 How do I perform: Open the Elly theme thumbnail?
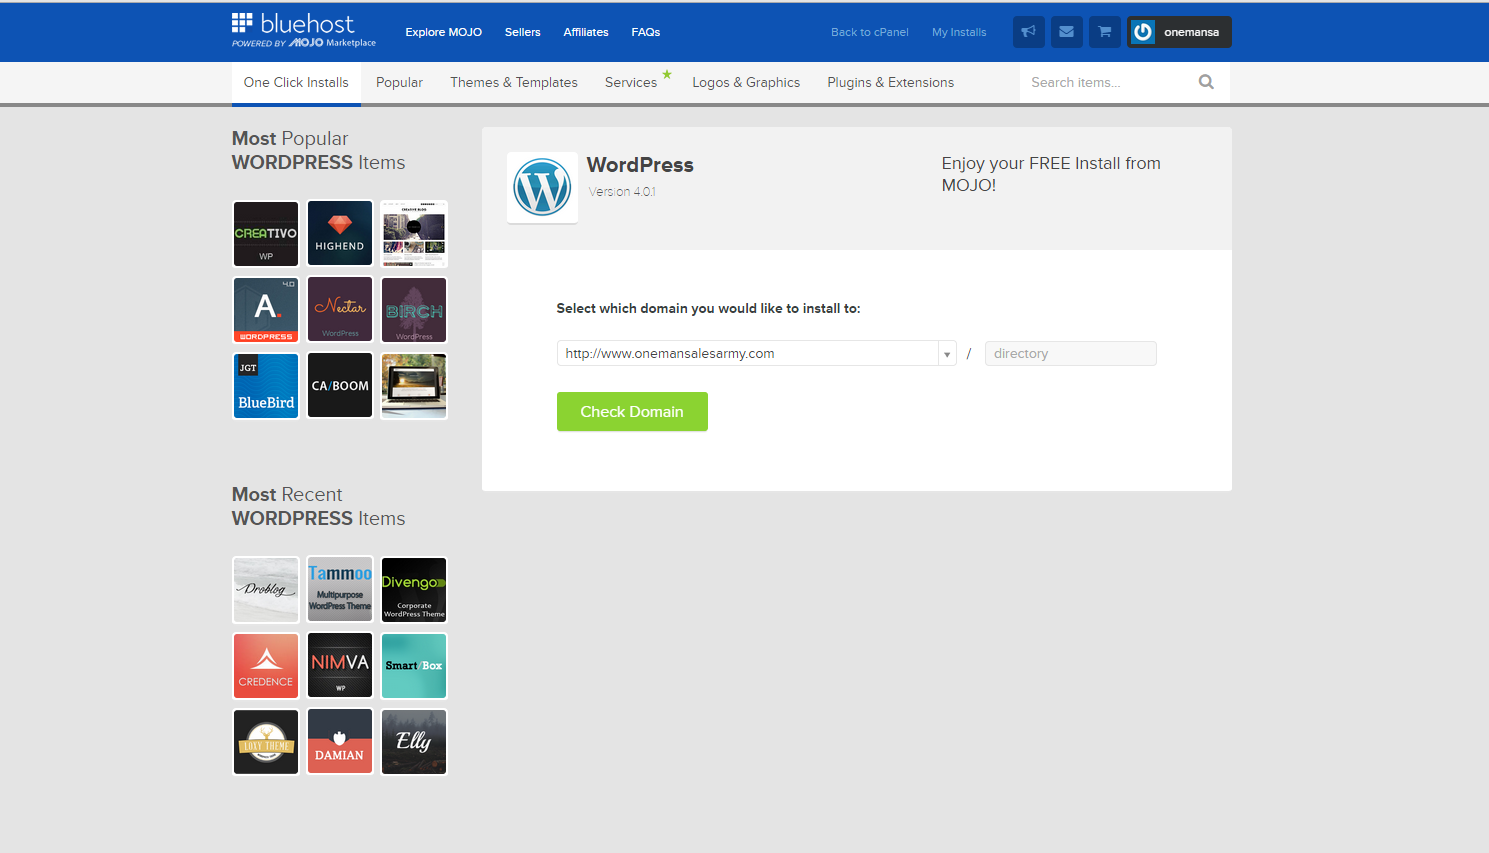tap(414, 742)
